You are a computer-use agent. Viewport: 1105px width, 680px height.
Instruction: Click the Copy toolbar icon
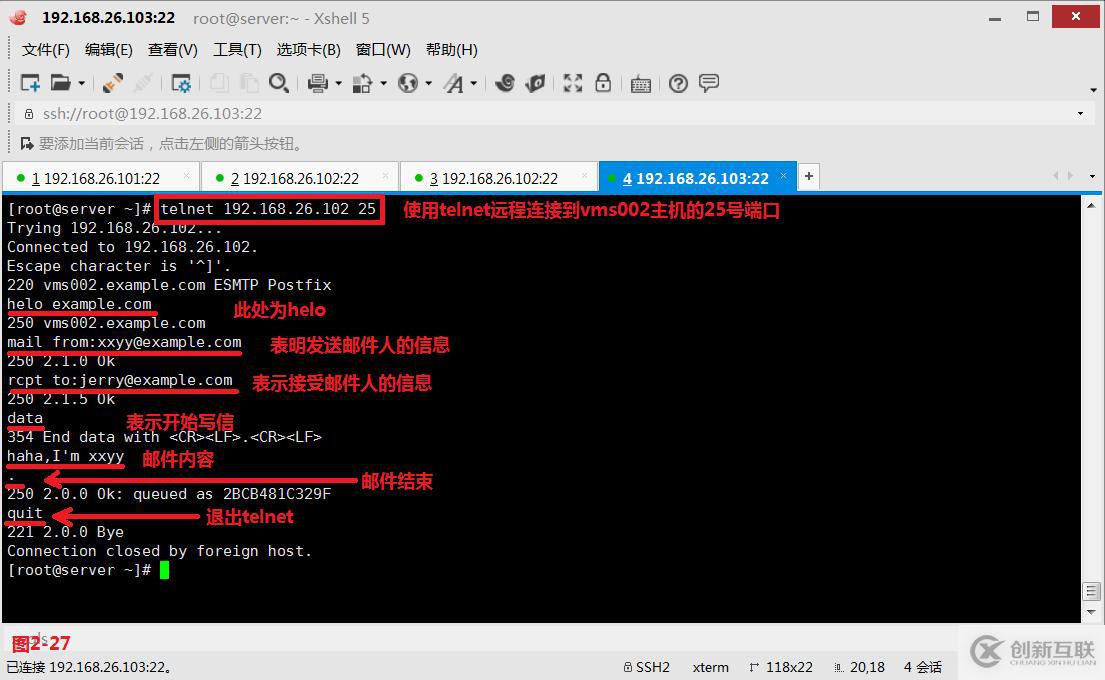pyautogui.click(x=219, y=83)
